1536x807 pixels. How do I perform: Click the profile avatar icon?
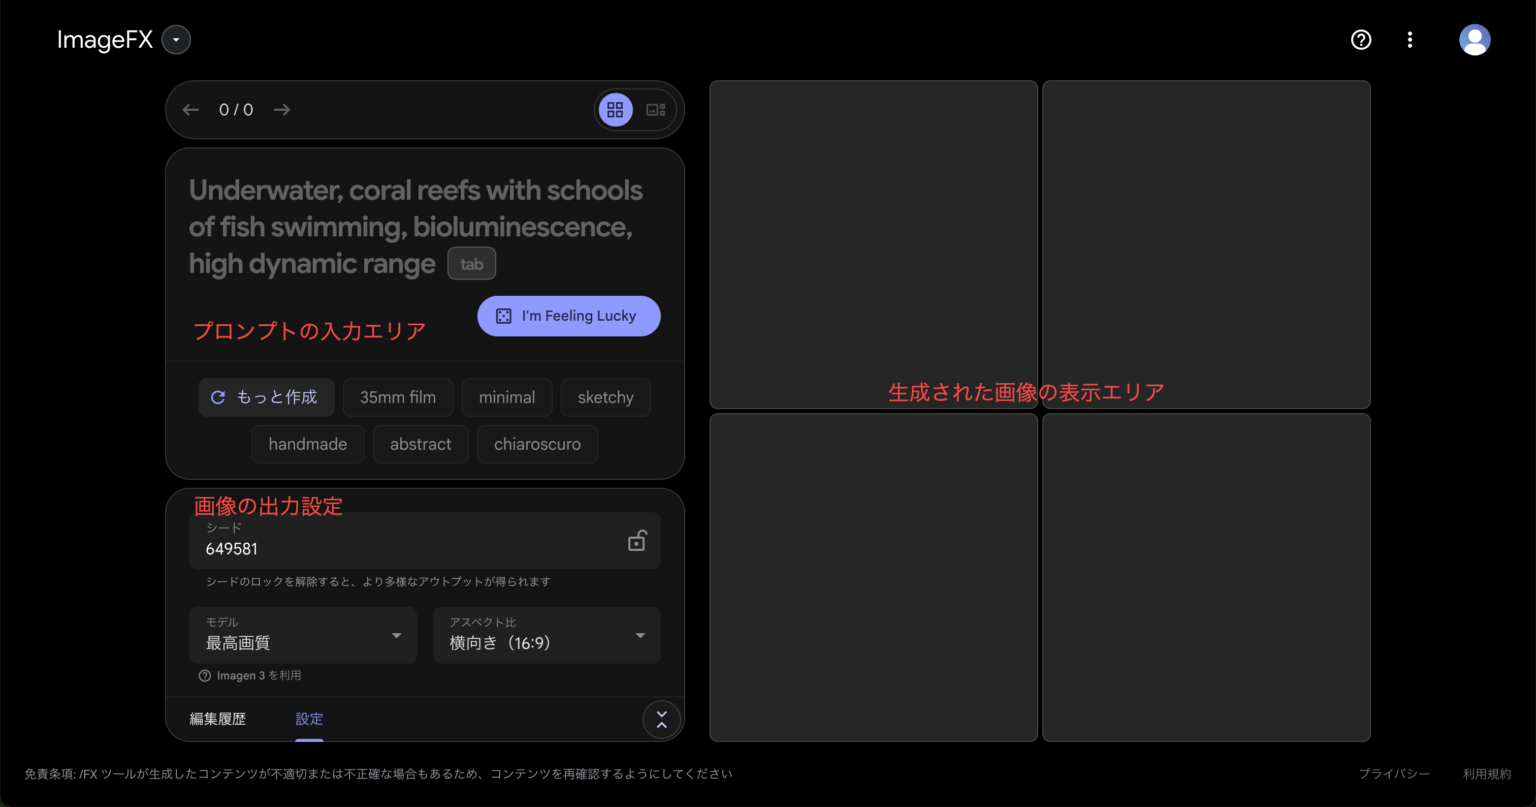(x=1474, y=40)
